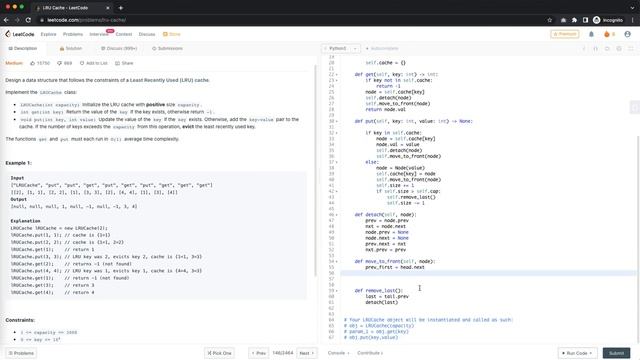Click the Premium button
The image size is (640, 360).
coord(564,34)
